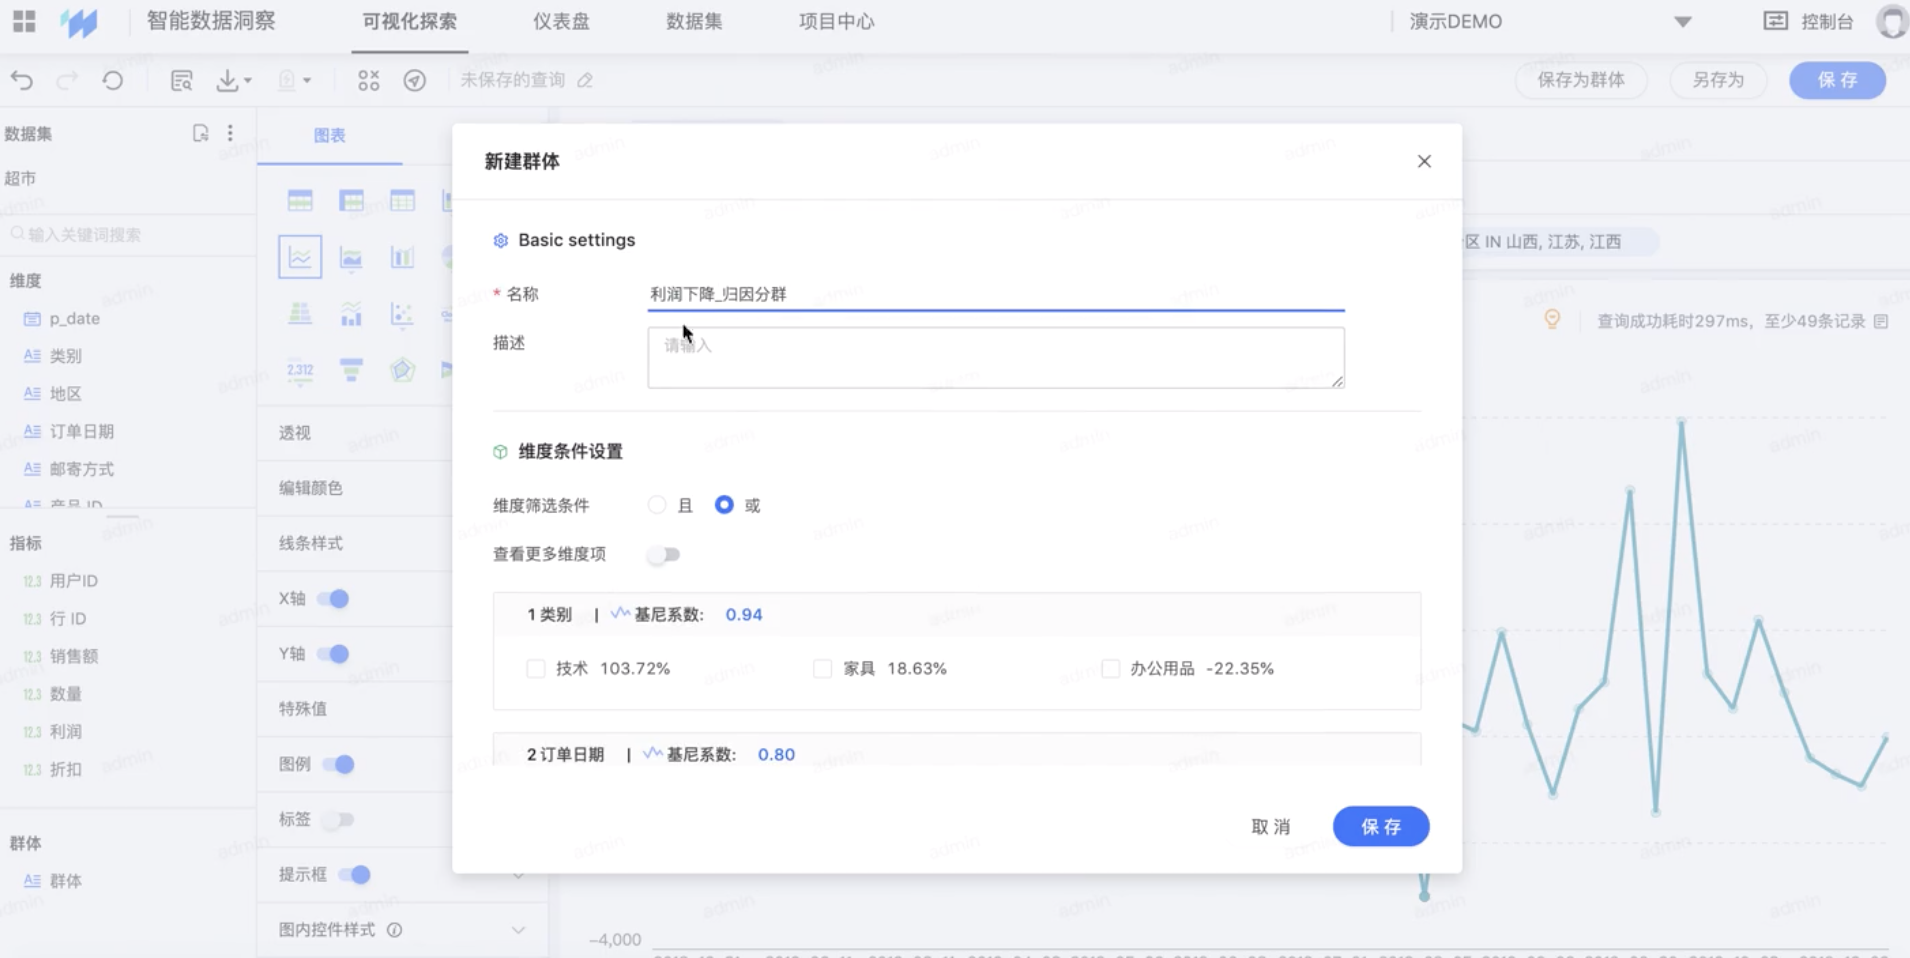Expand the download options arrow

248,81
